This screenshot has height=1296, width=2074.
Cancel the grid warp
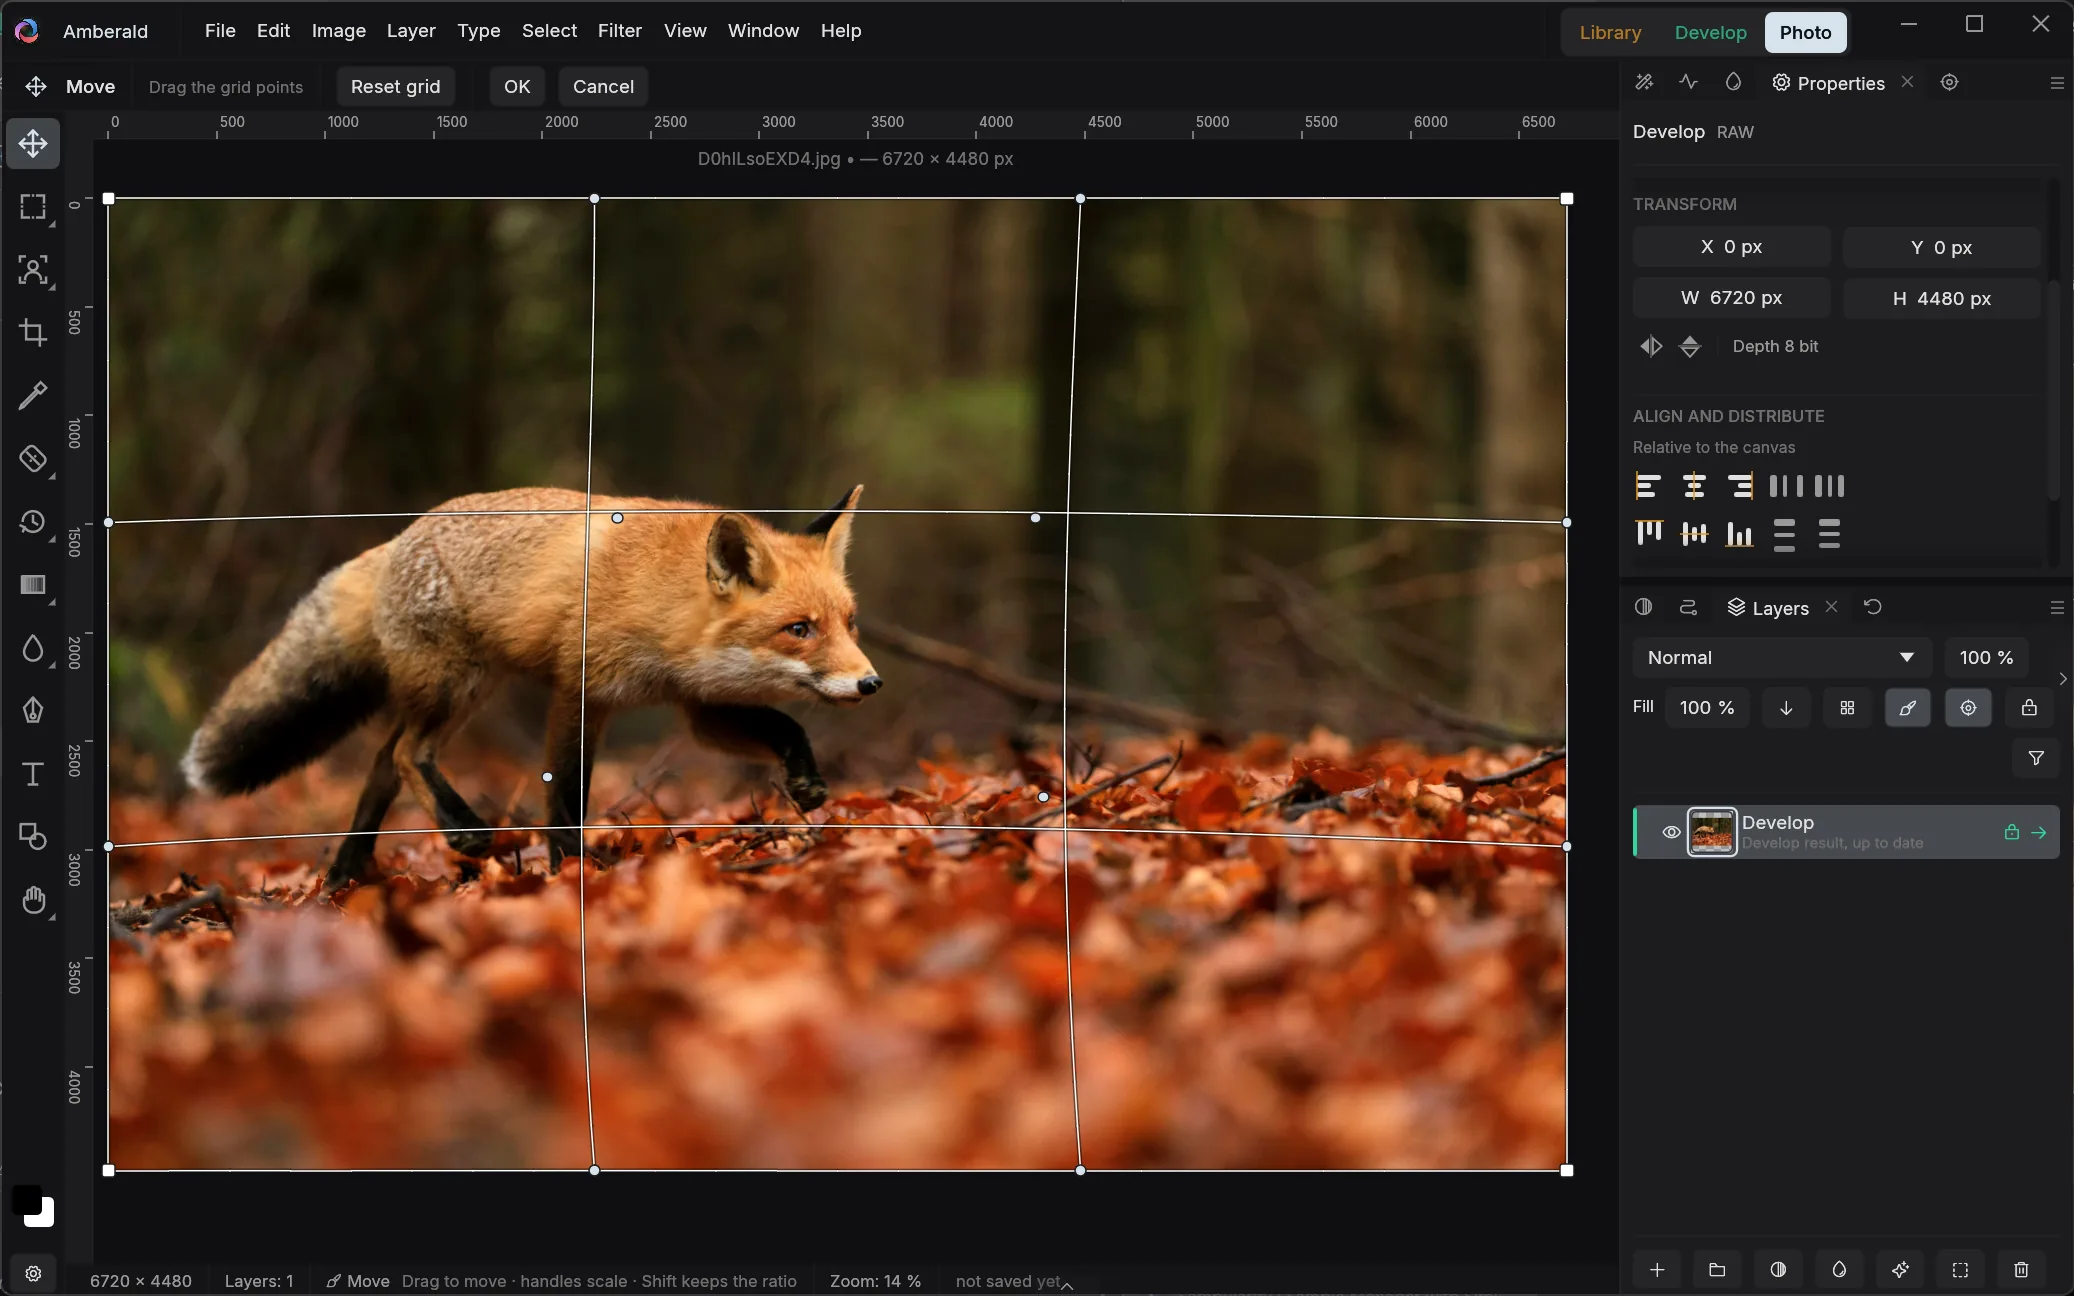tap(603, 86)
